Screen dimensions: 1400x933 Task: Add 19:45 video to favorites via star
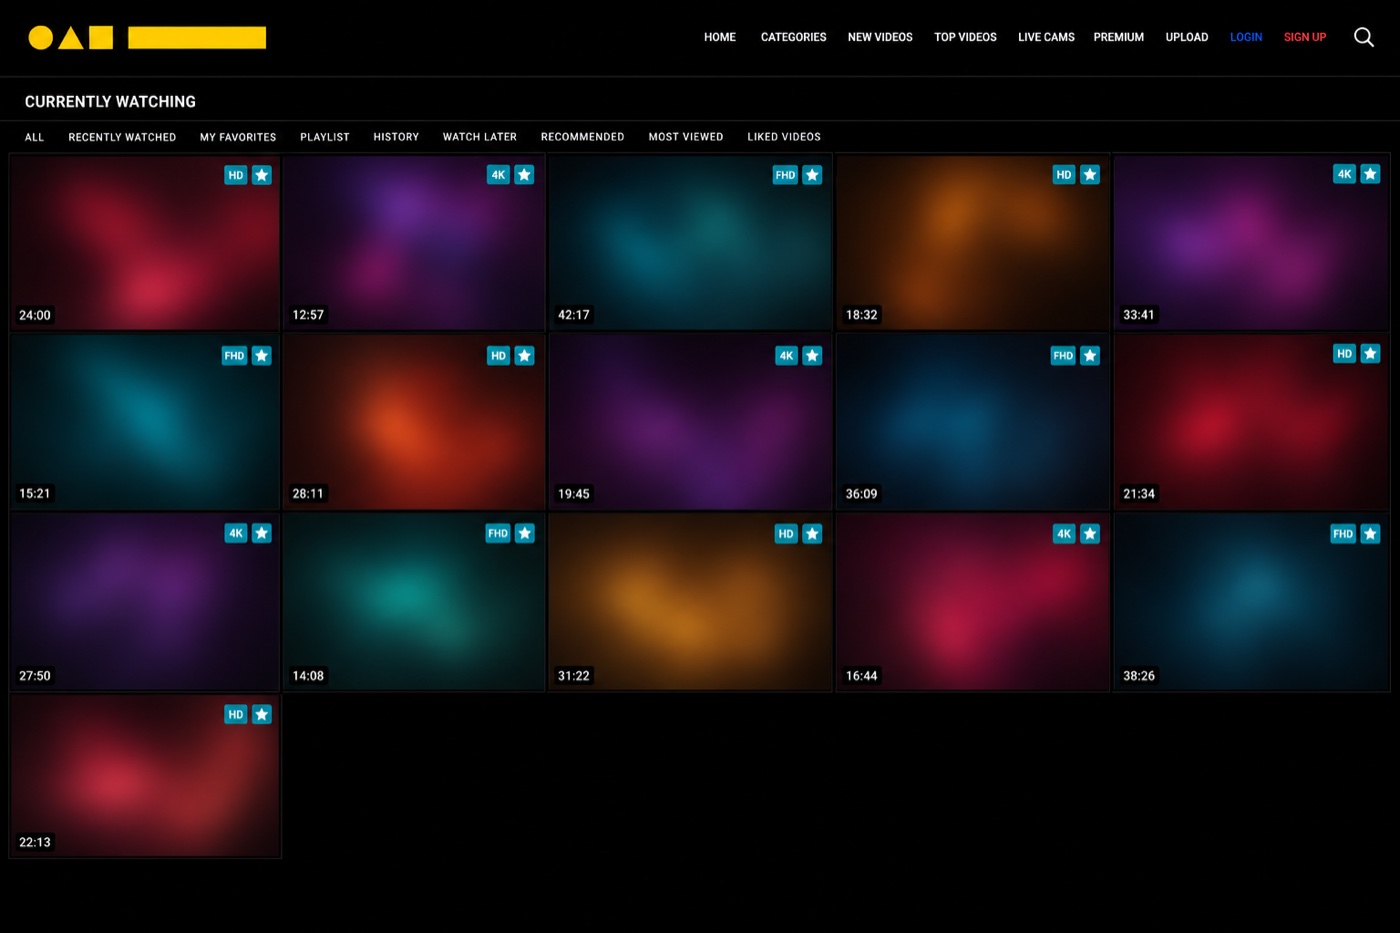(x=812, y=356)
